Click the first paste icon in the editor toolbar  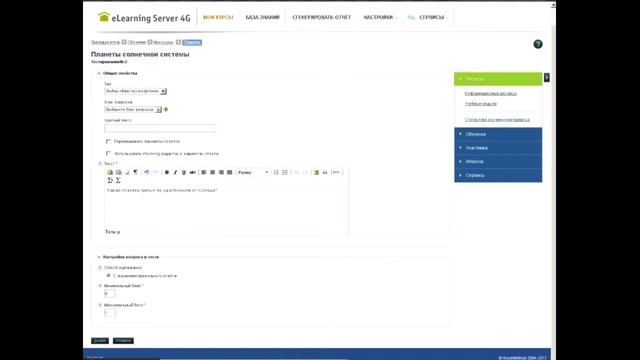(x=110, y=172)
